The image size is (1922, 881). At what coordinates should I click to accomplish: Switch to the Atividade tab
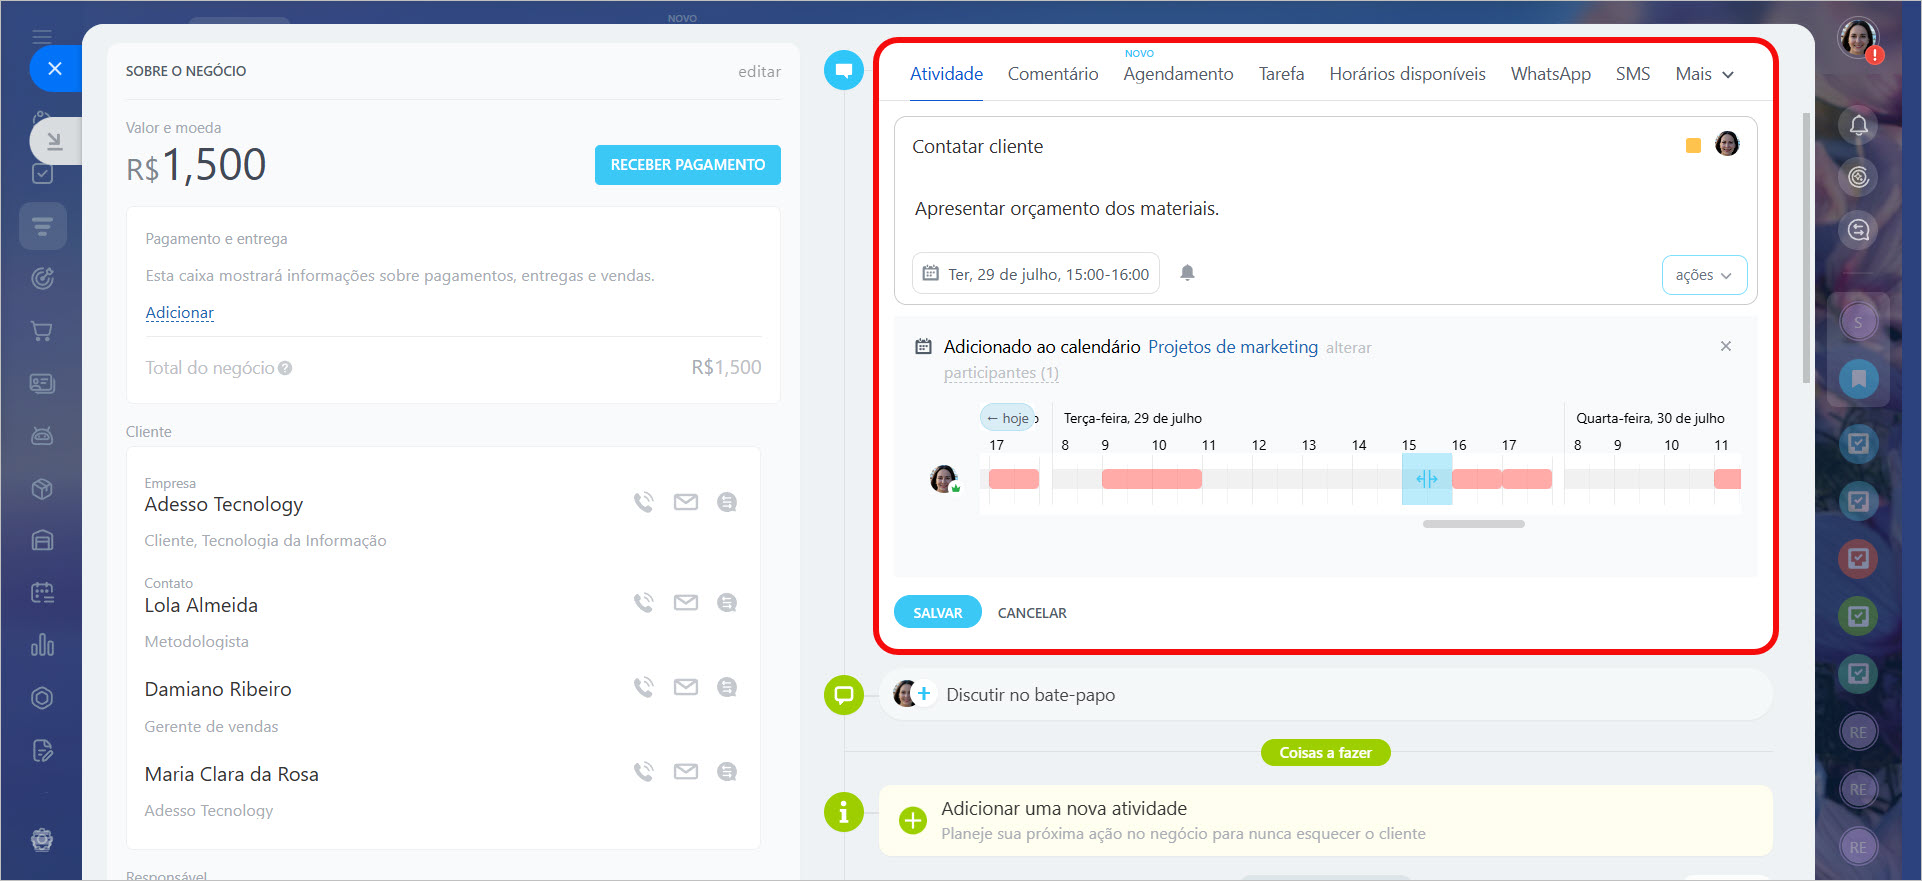pos(946,74)
